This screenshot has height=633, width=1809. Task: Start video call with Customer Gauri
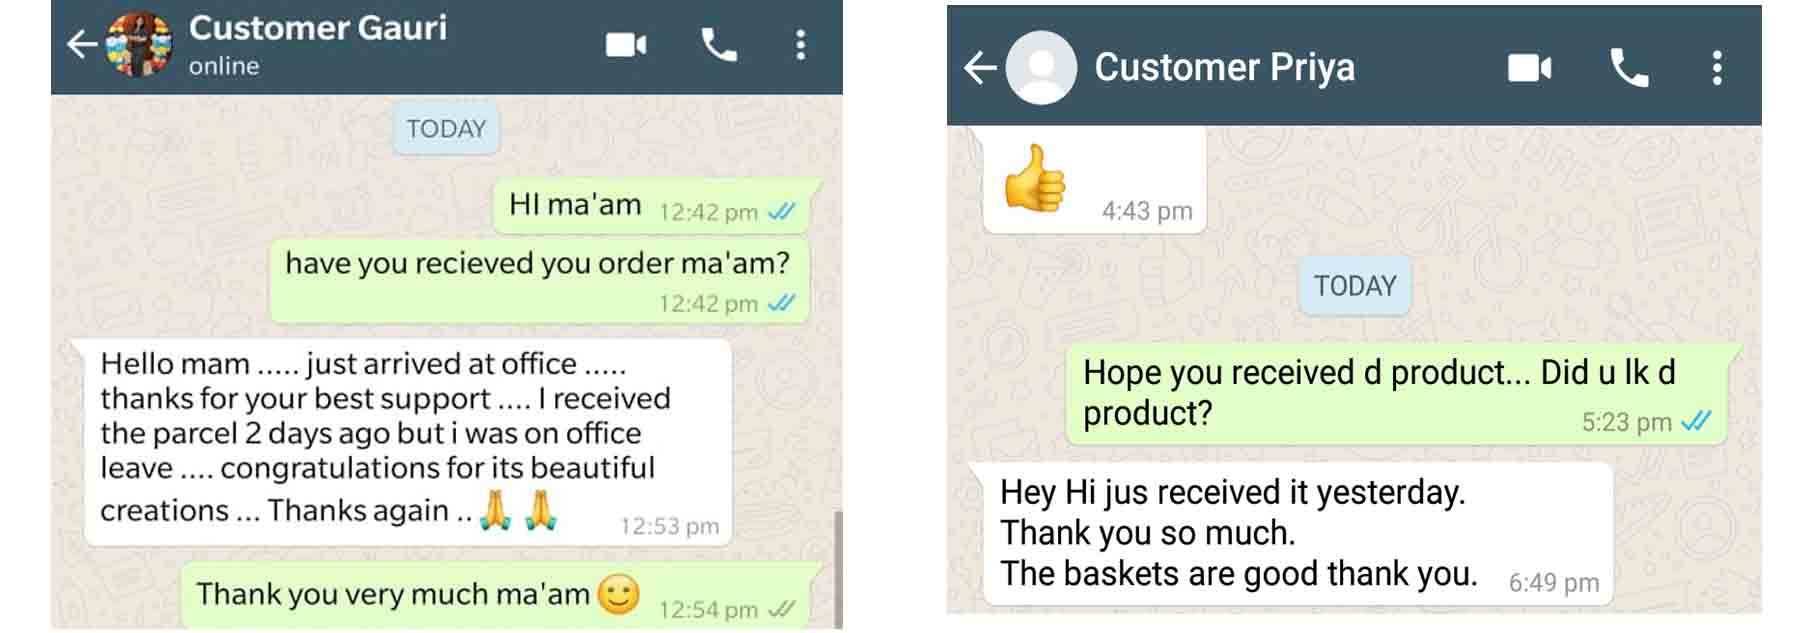point(626,45)
